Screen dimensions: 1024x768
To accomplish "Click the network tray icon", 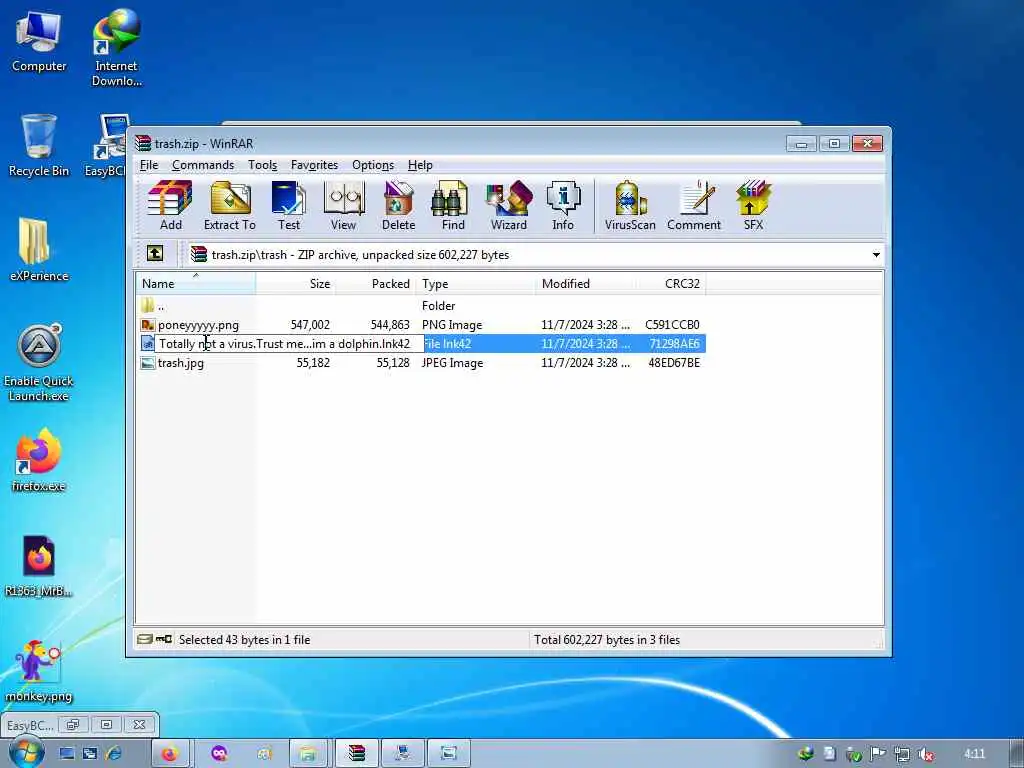I will pyautogui.click(x=902, y=754).
